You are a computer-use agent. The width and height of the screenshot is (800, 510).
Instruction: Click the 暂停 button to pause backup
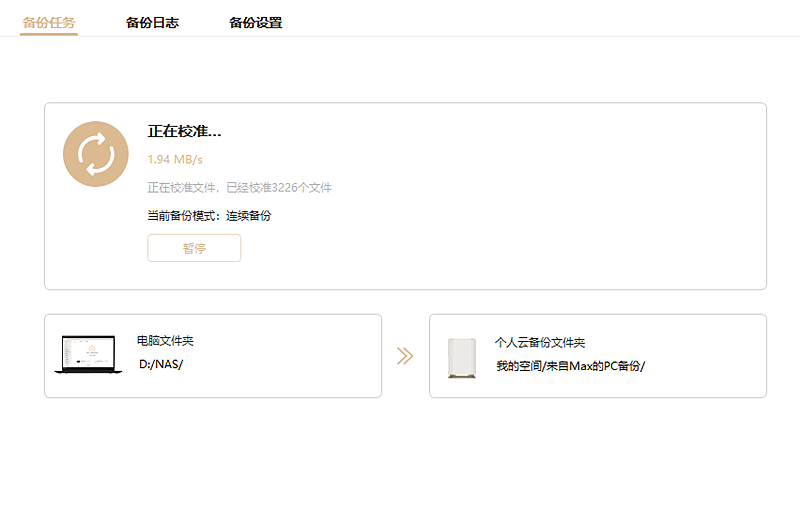[194, 248]
